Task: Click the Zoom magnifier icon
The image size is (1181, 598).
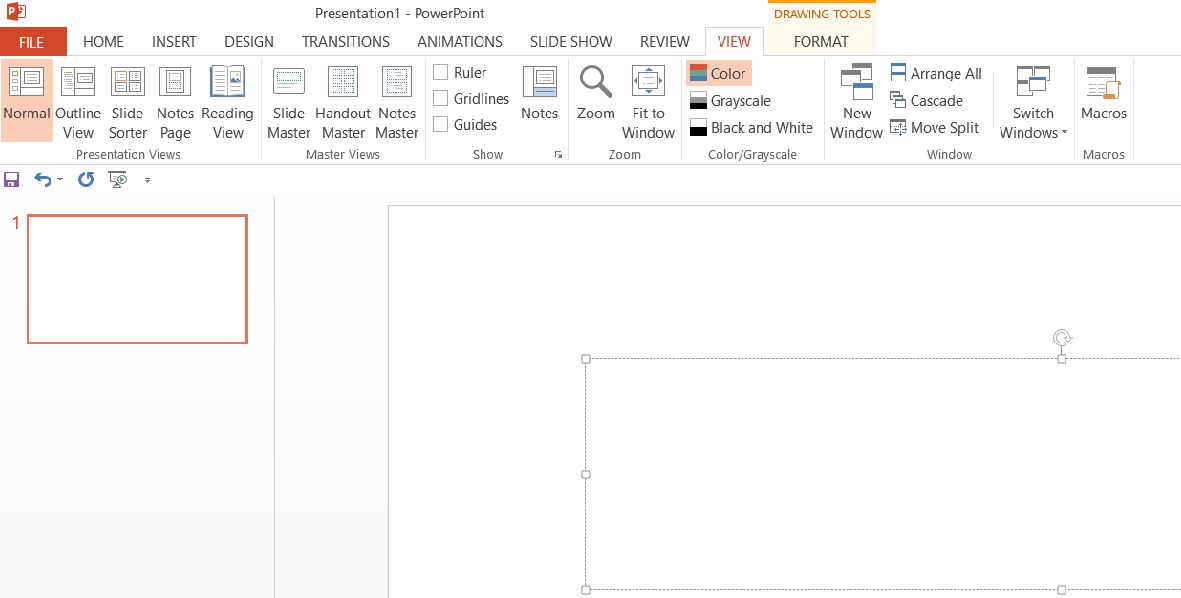Action: 595,84
